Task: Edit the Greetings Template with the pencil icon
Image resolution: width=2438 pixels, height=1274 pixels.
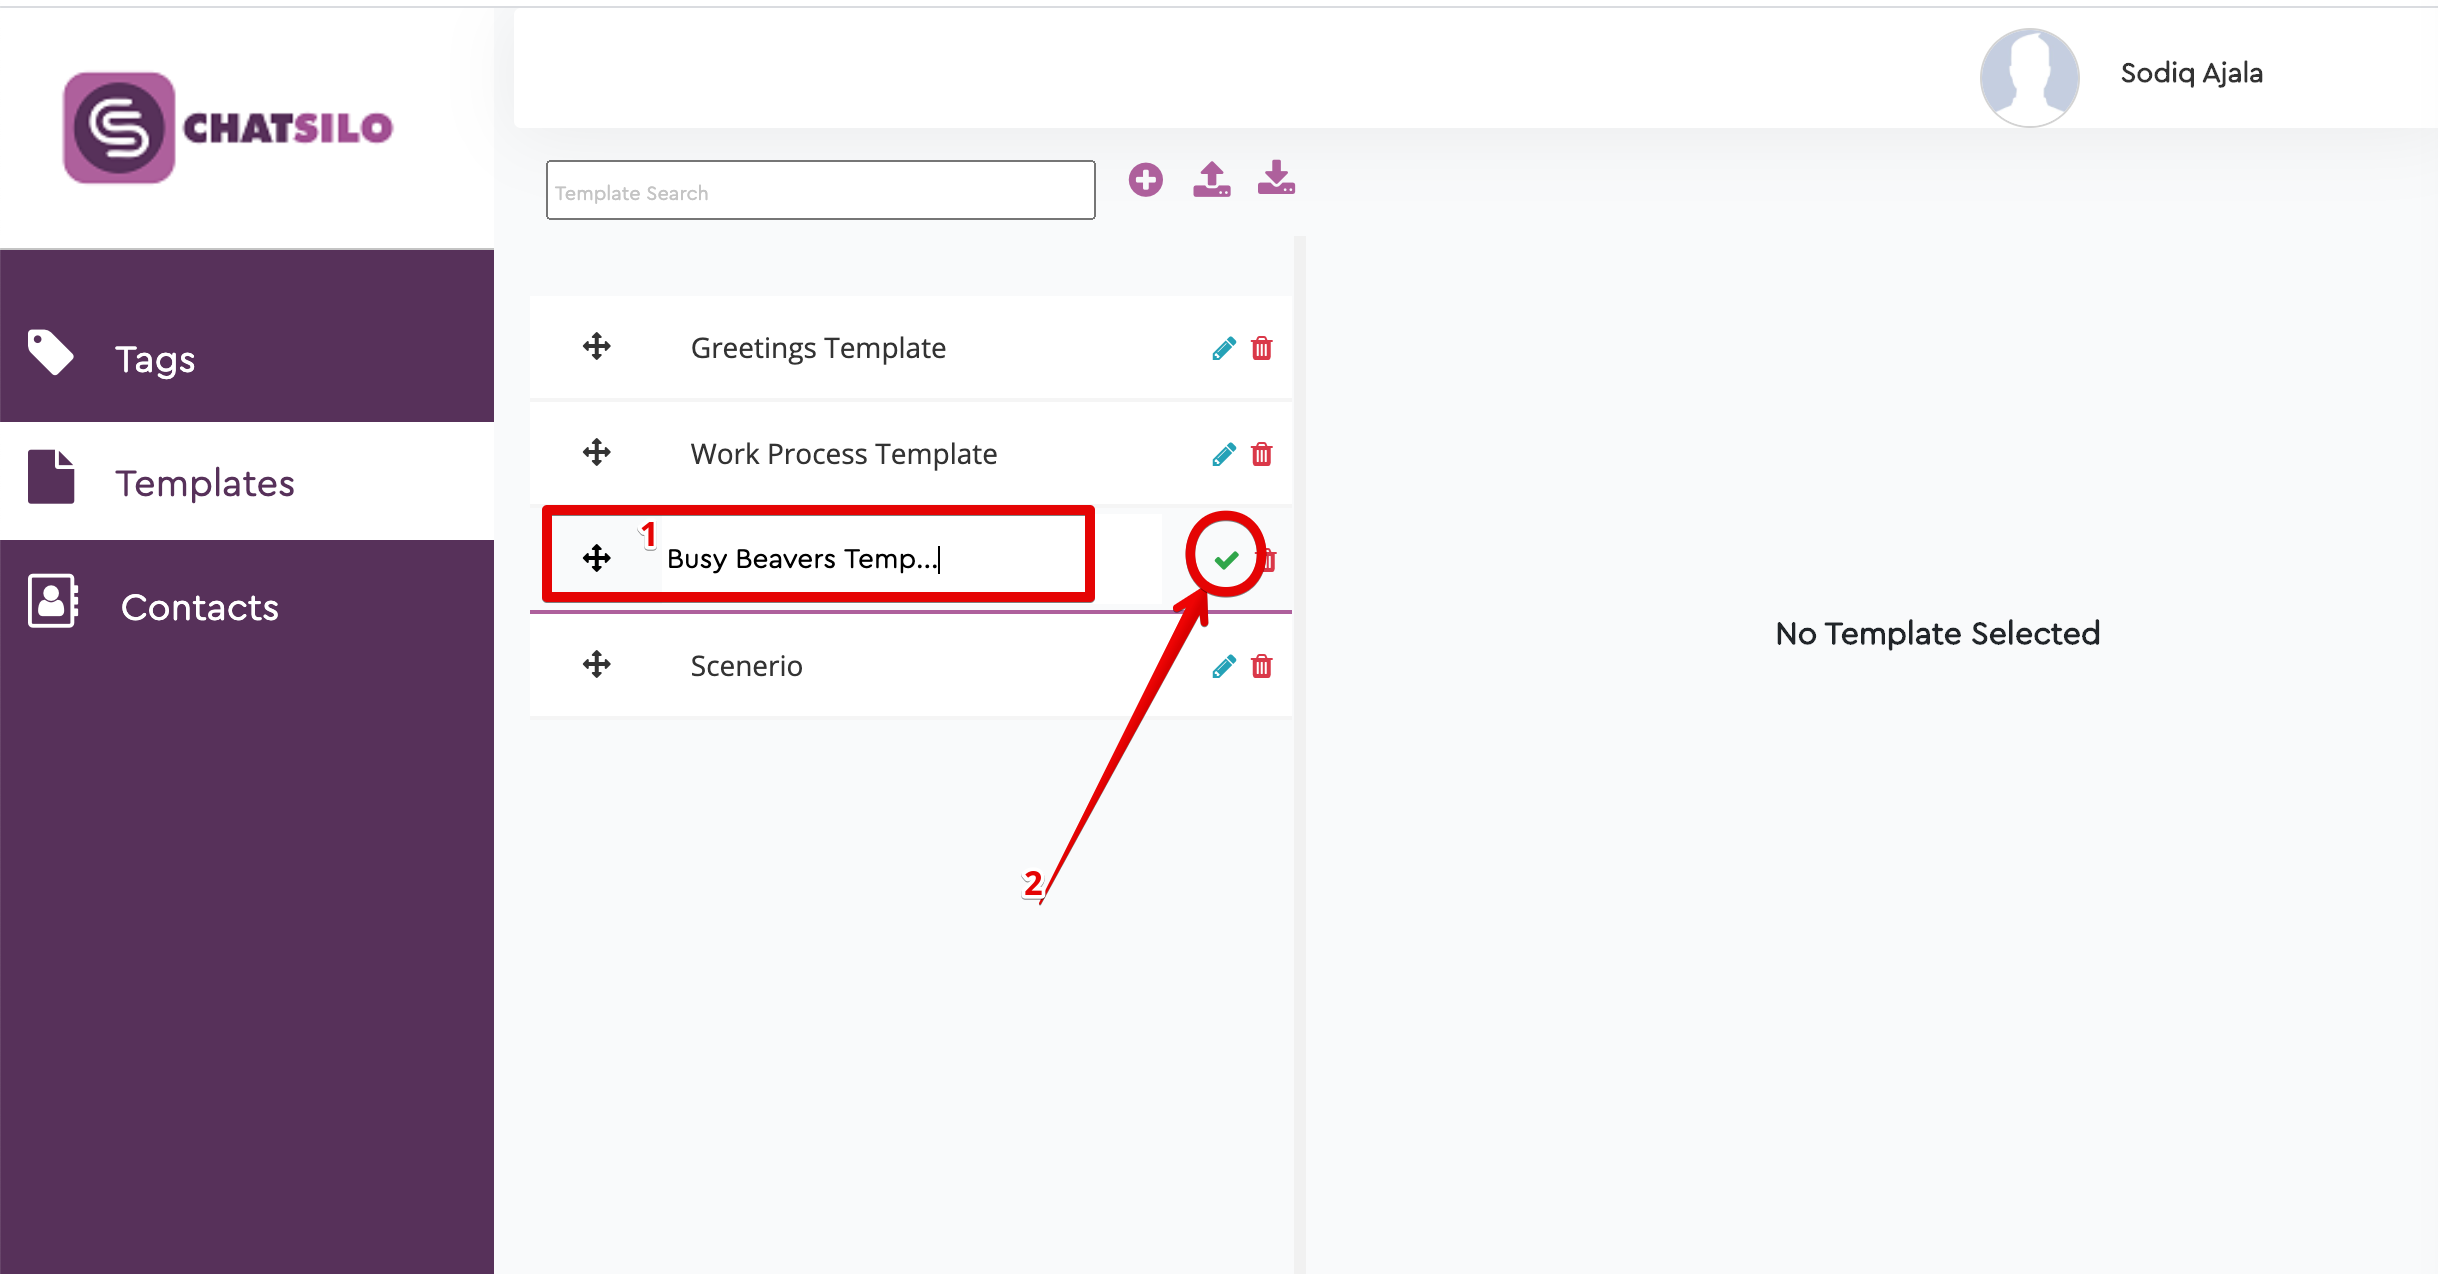Action: tap(1222, 348)
